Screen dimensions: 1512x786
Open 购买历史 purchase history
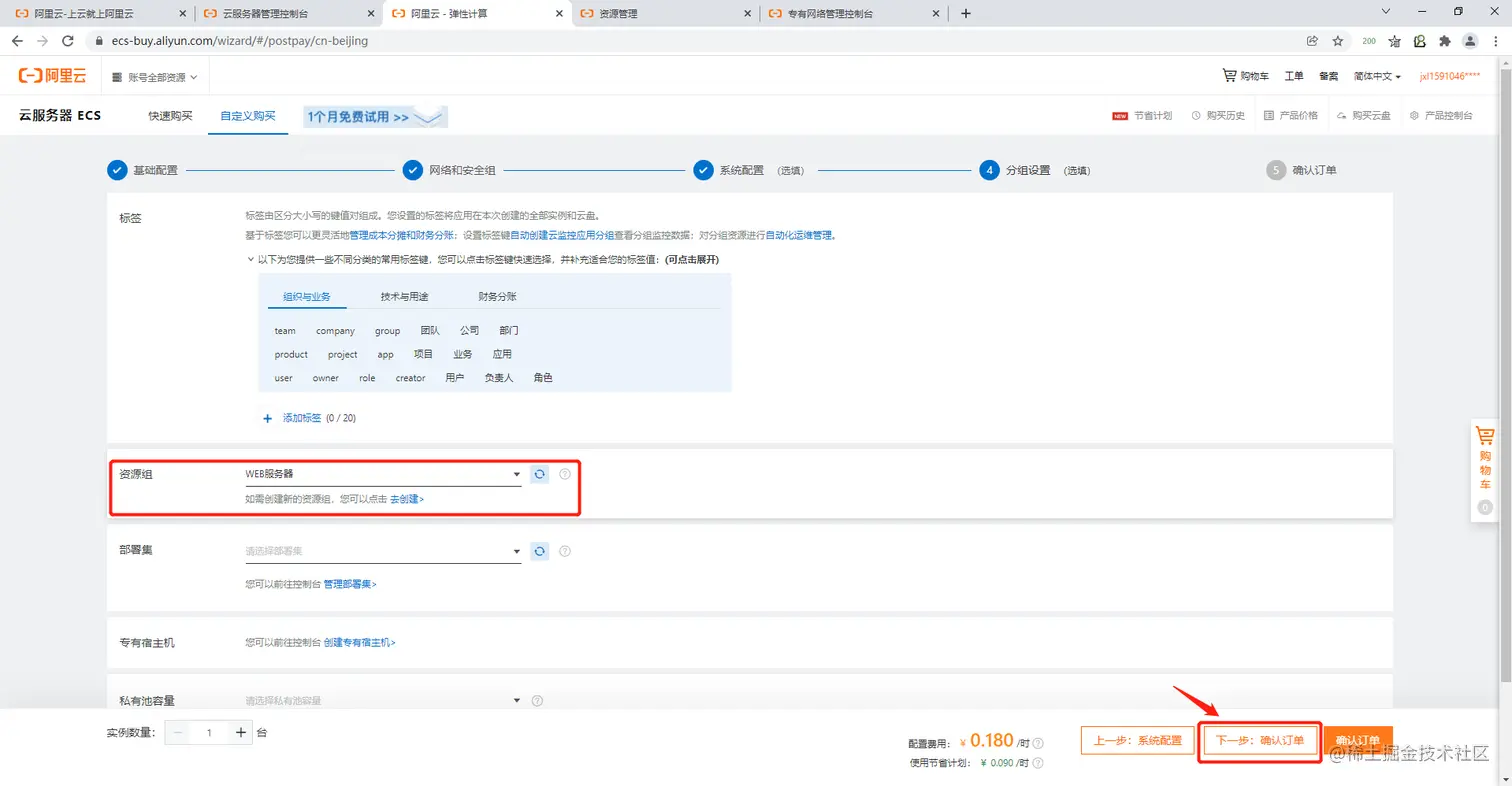(1218, 115)
